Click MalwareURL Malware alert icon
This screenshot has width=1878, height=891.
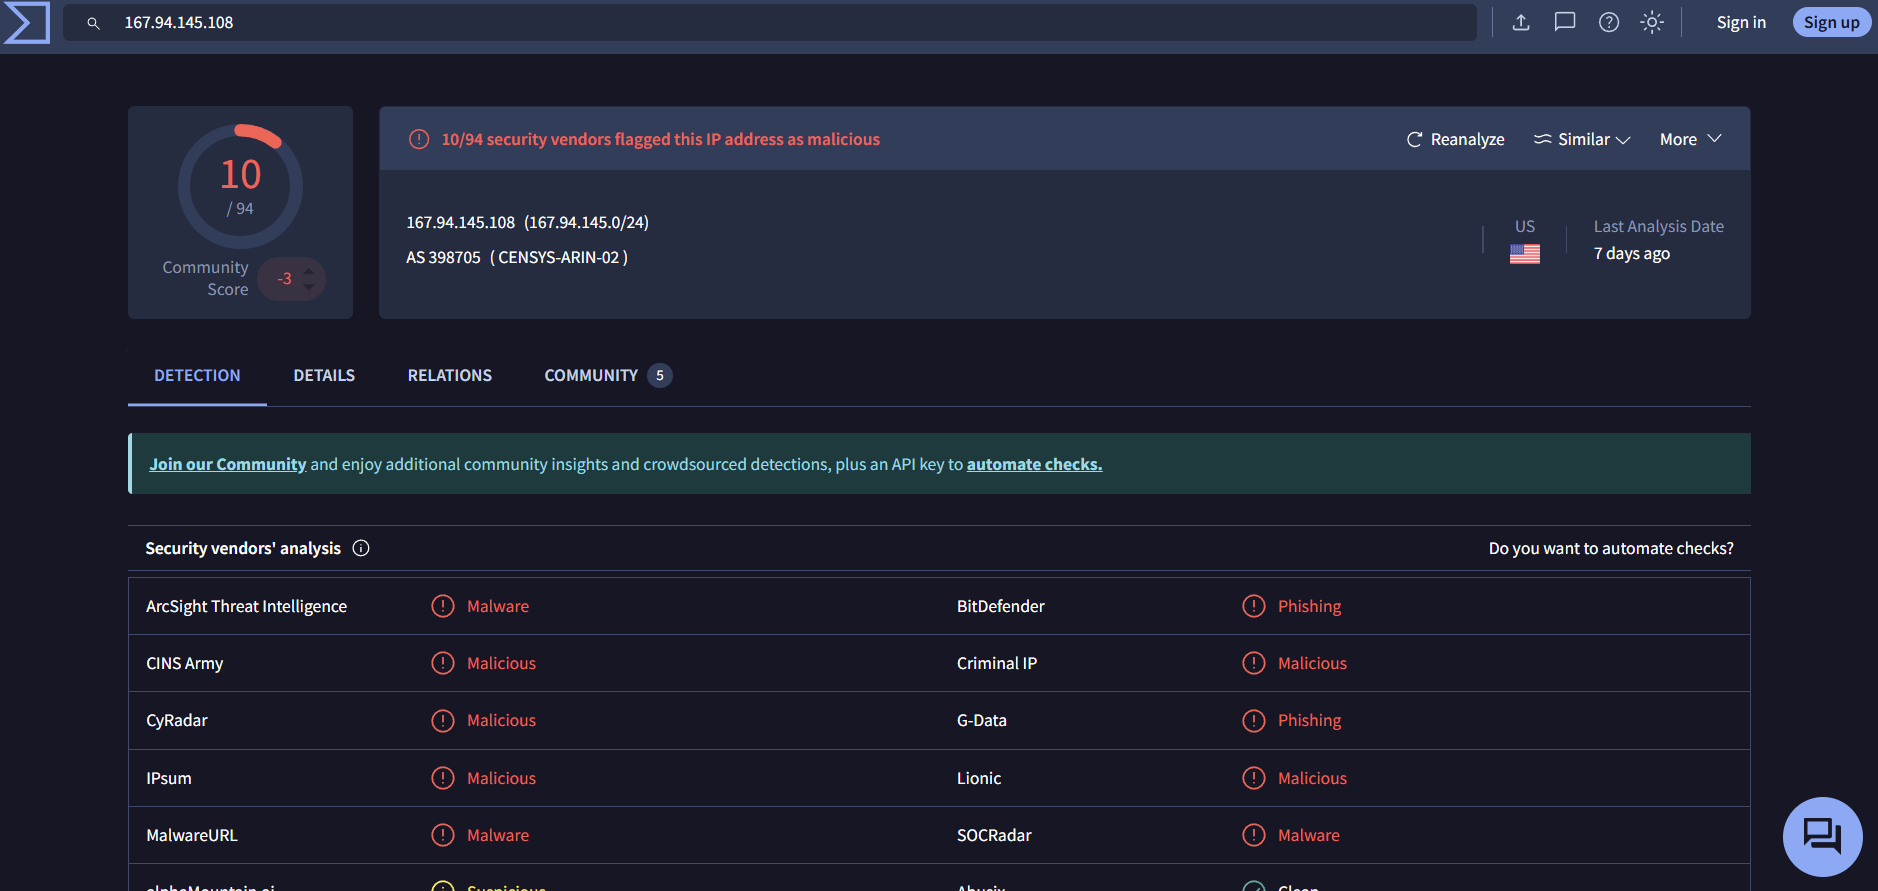442,835
